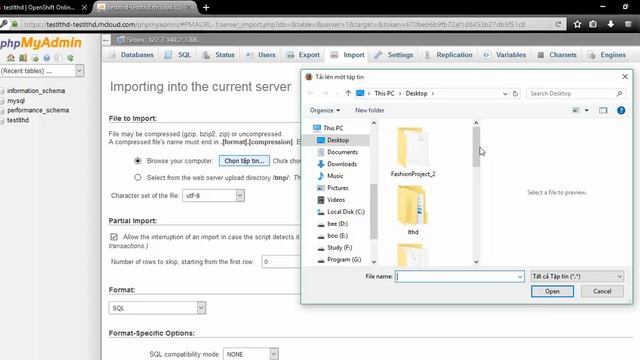Switch to the OpenShift Online browser tab
Screen dimensions: 640x360
(x=44, y=7)
